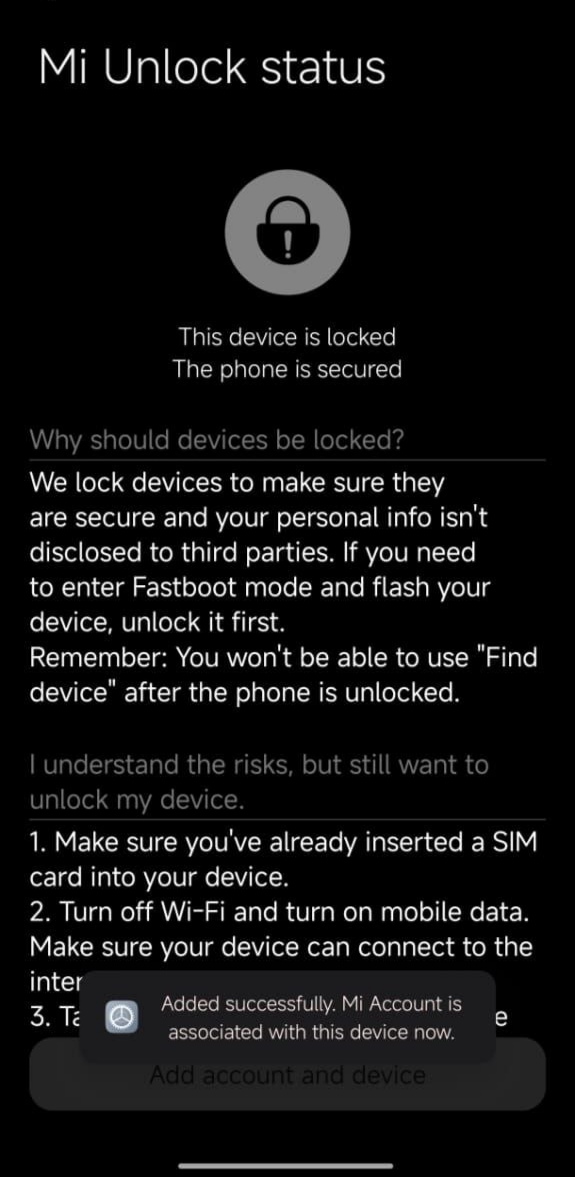Tap step 1 about inserting SIM card
The height and width of the screenshot is (1177, 575).
tap(284, 859)
